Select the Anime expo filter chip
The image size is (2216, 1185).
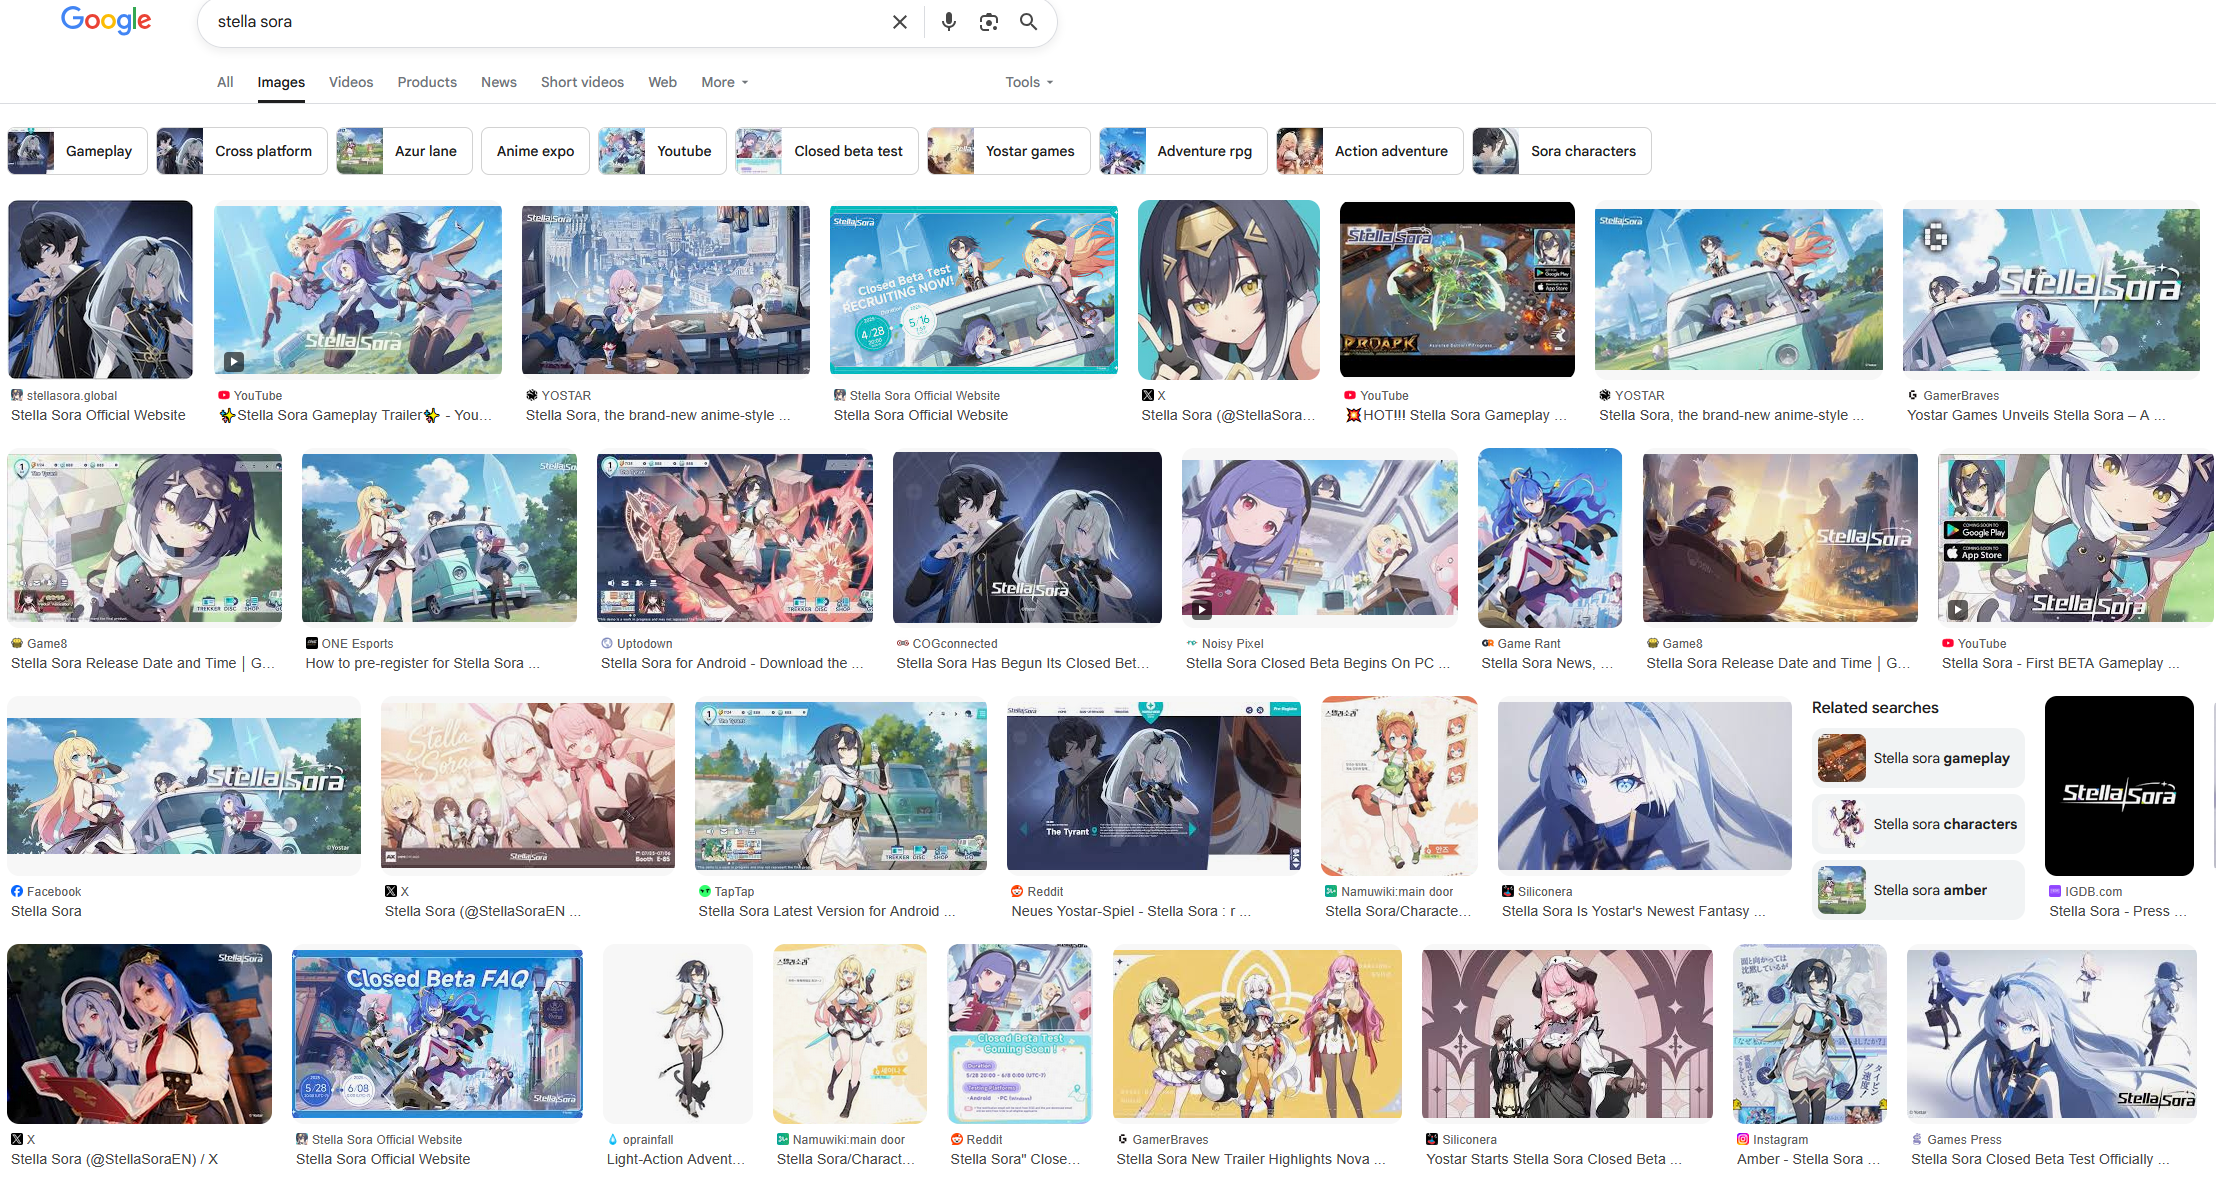point(535,151)
